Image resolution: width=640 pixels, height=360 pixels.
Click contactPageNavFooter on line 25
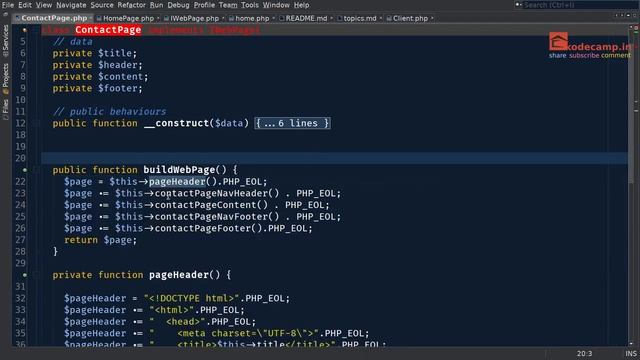click(x=211, y=217)
